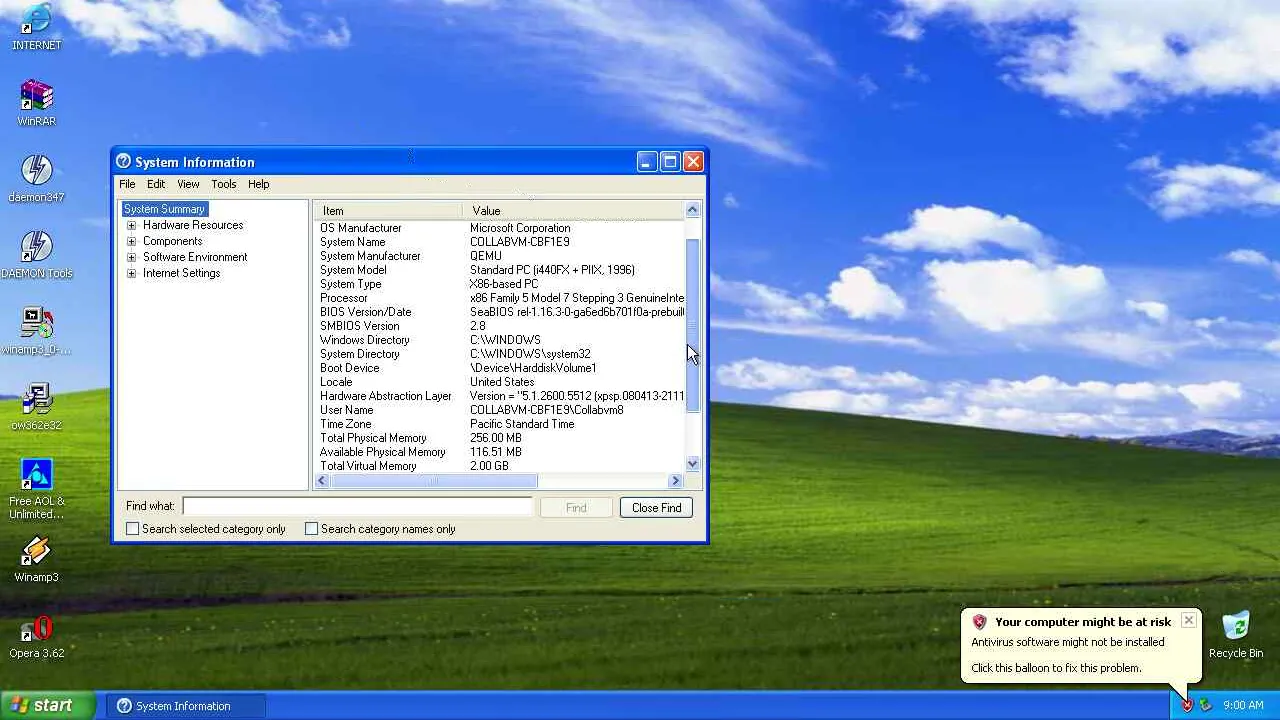Select the Recycle Bin icon
The height and width of the screenshot is (720, 1280).
(x=1236, y=636)
